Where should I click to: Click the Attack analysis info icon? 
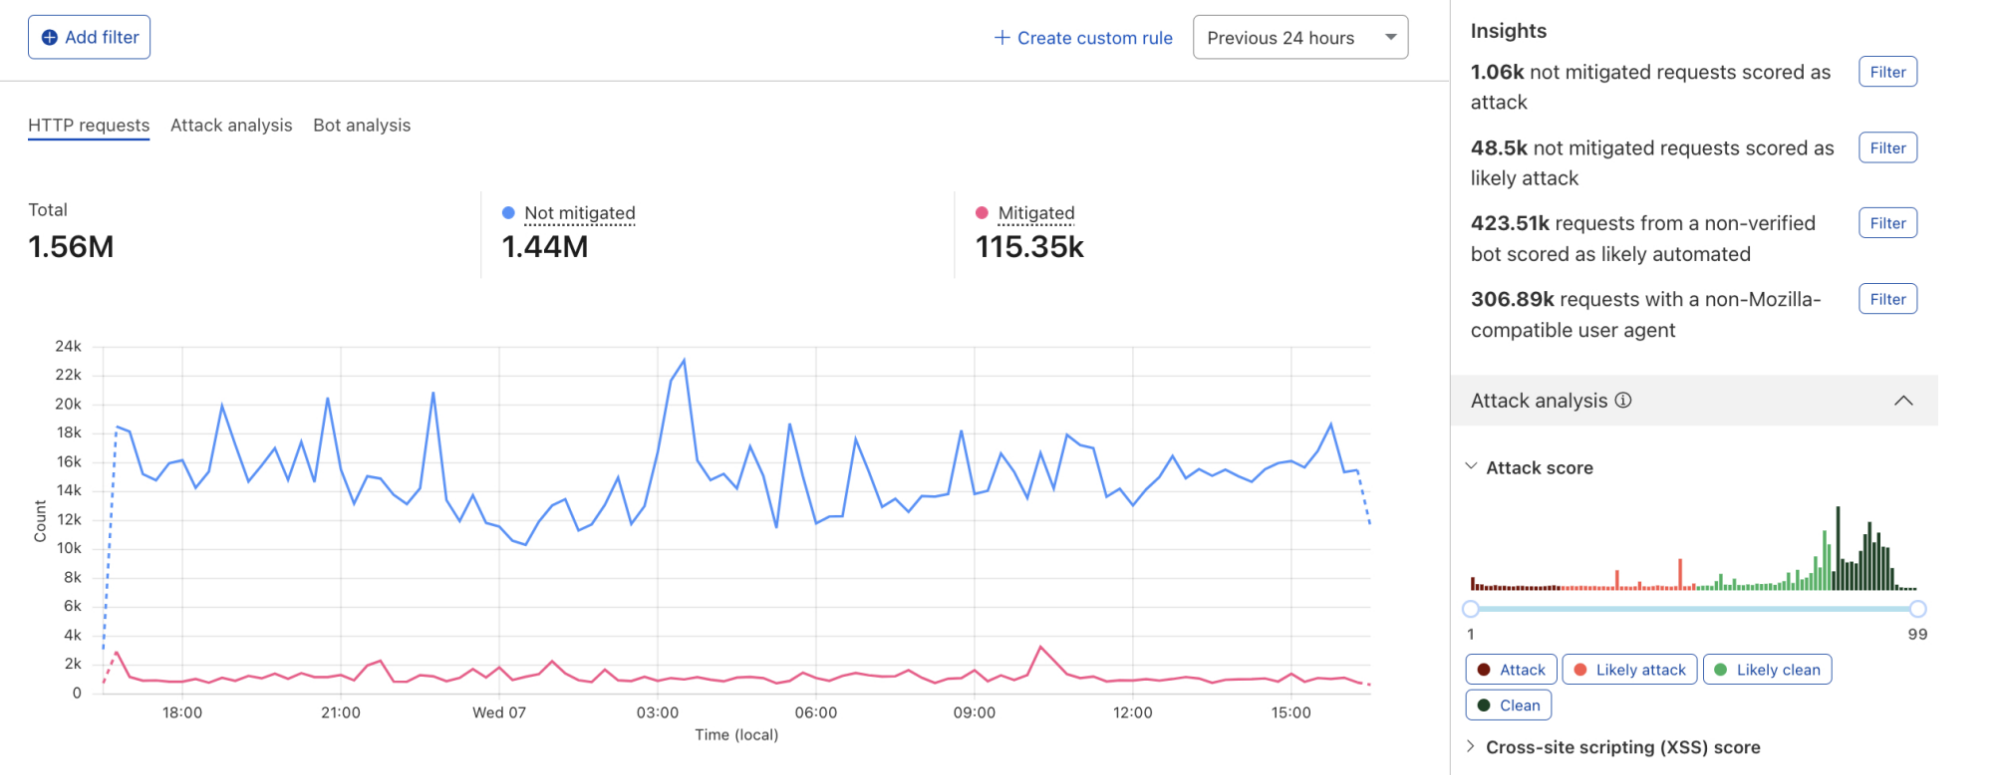1623,400
